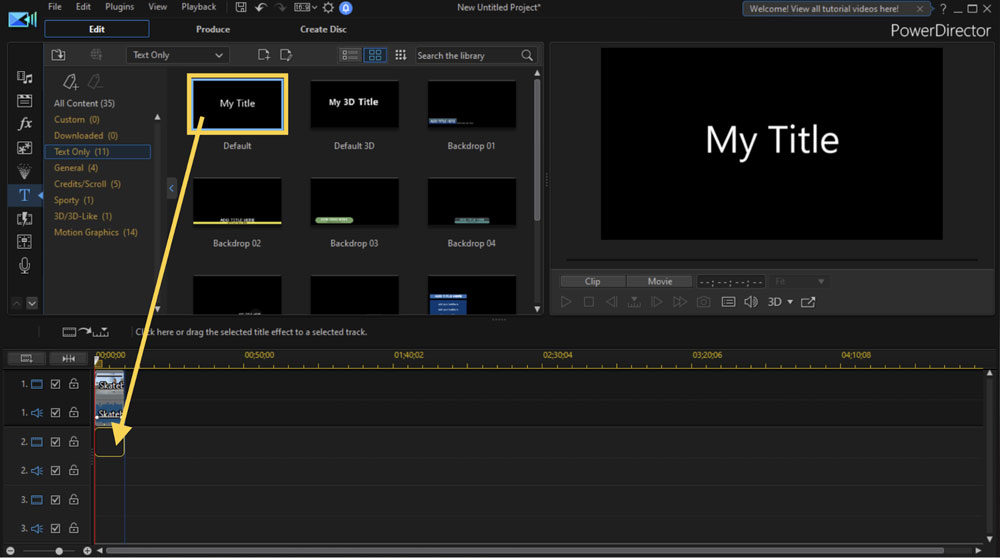
Task: Open the Text Only filter dropdown
Action: (177, 55)
